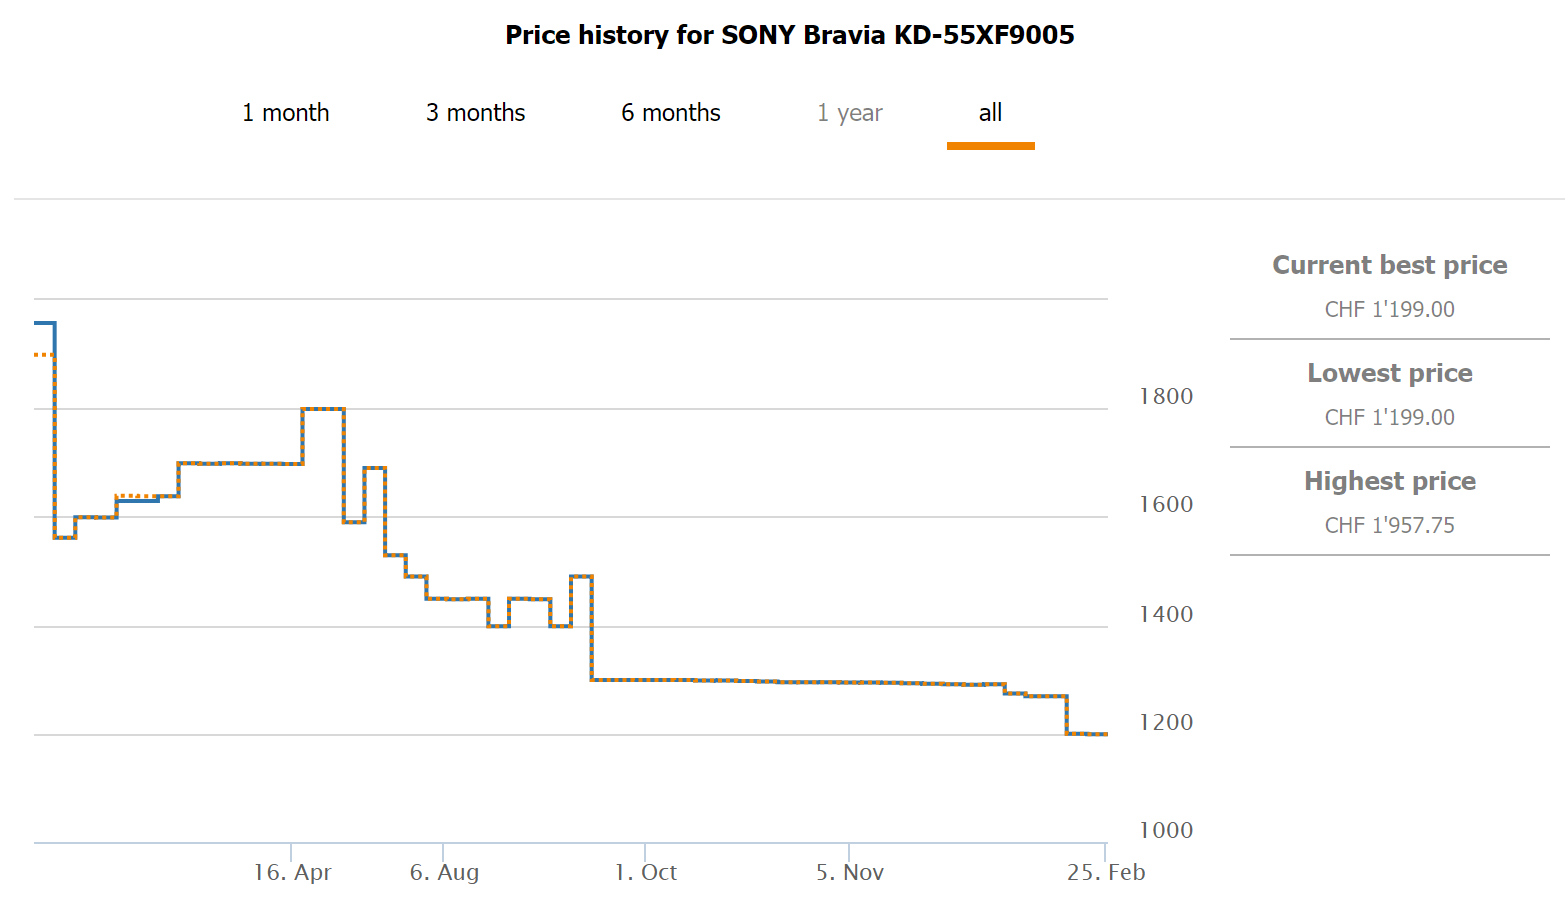The image size is (1565, 913).
Task: Select the 'all' time range tab
Action: click(990, 113)
